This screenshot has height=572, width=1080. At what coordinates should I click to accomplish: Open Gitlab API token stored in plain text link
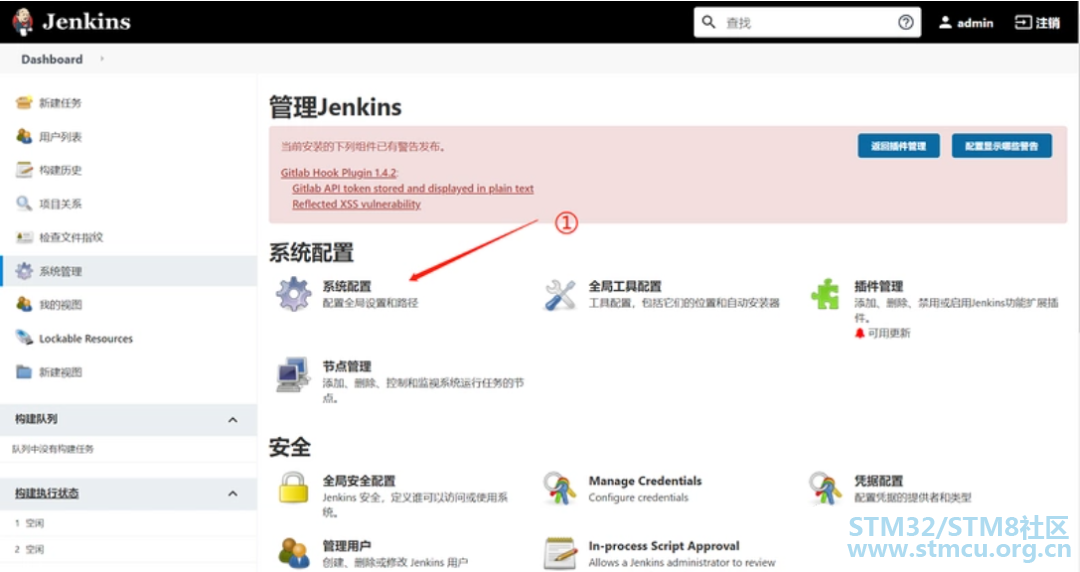point(413,188)
